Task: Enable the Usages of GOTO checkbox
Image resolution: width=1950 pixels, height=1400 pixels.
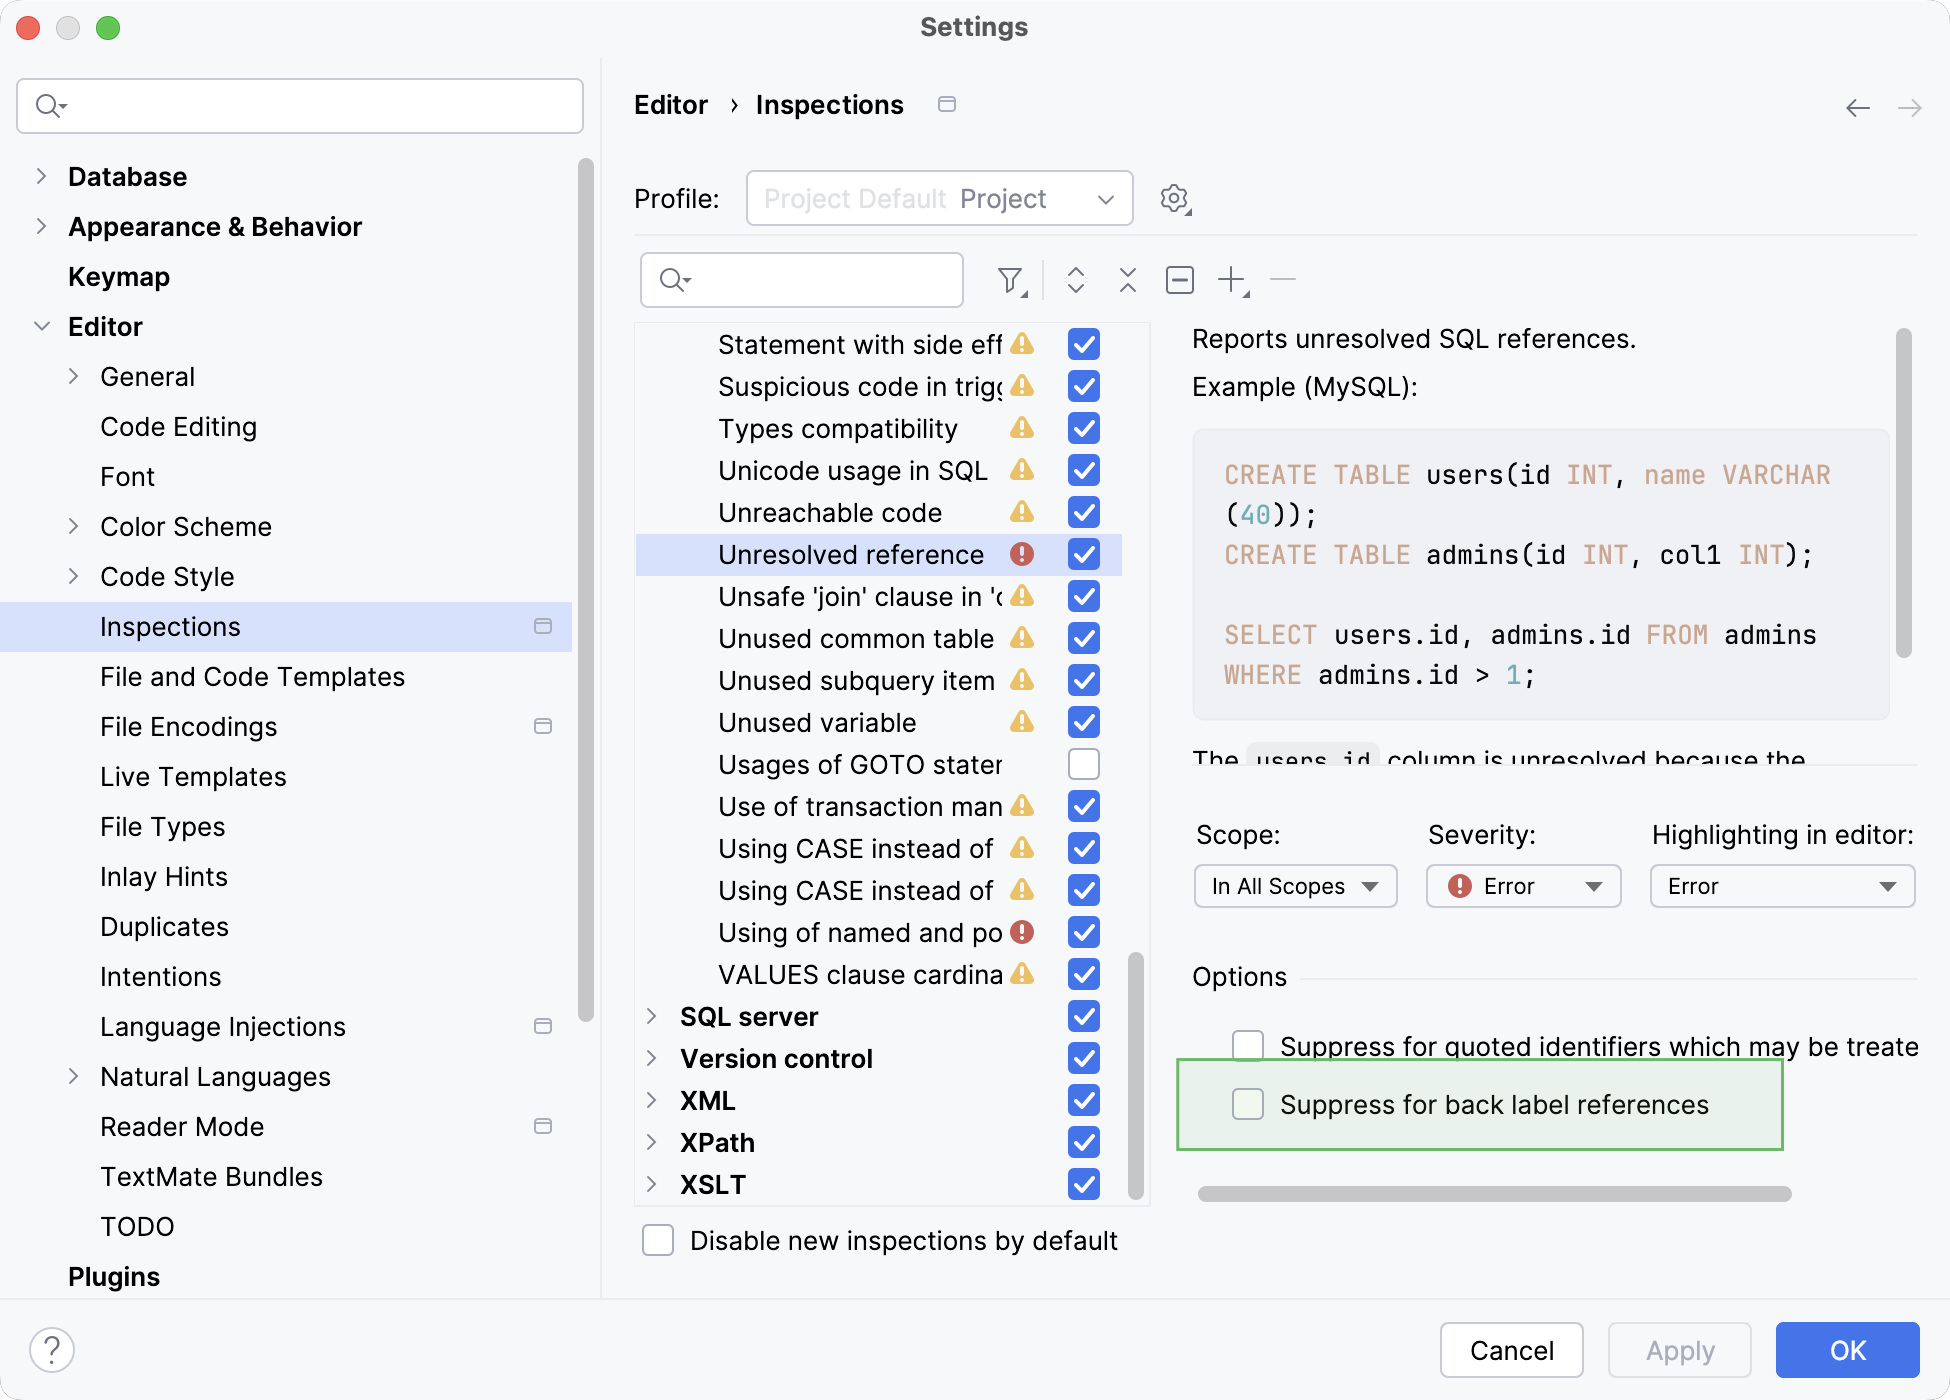Action: [1083, 764]
